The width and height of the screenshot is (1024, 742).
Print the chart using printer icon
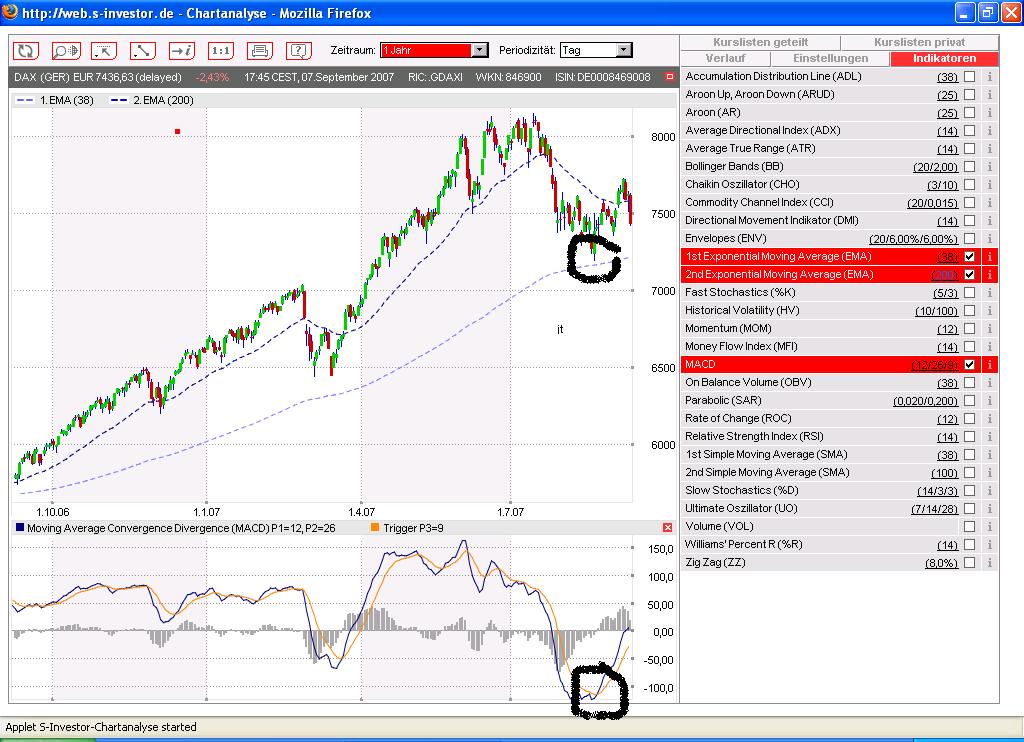click(x=259, y=50)
